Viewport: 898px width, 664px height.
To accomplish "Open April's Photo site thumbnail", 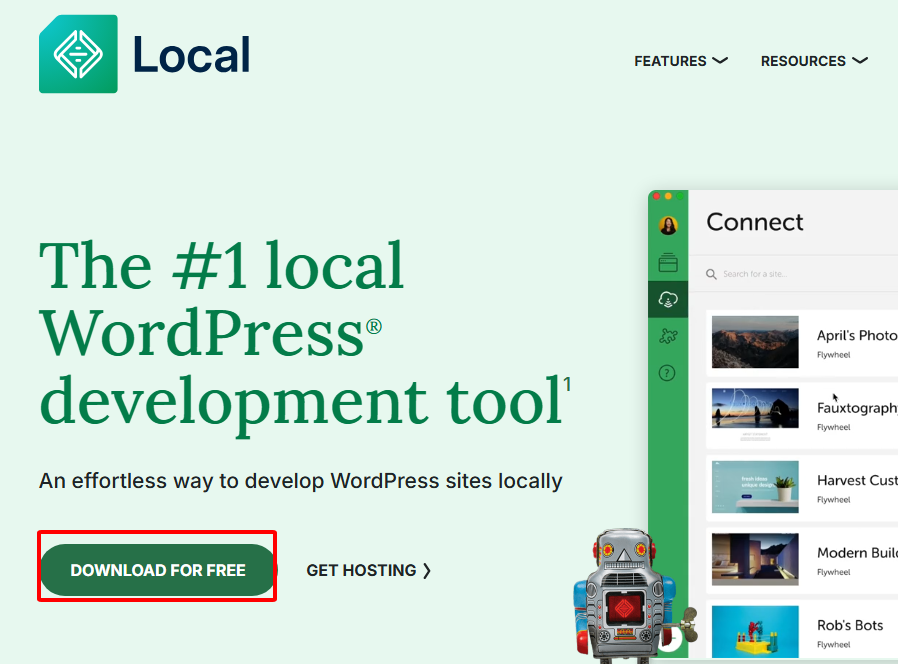I will pos(755,342).
